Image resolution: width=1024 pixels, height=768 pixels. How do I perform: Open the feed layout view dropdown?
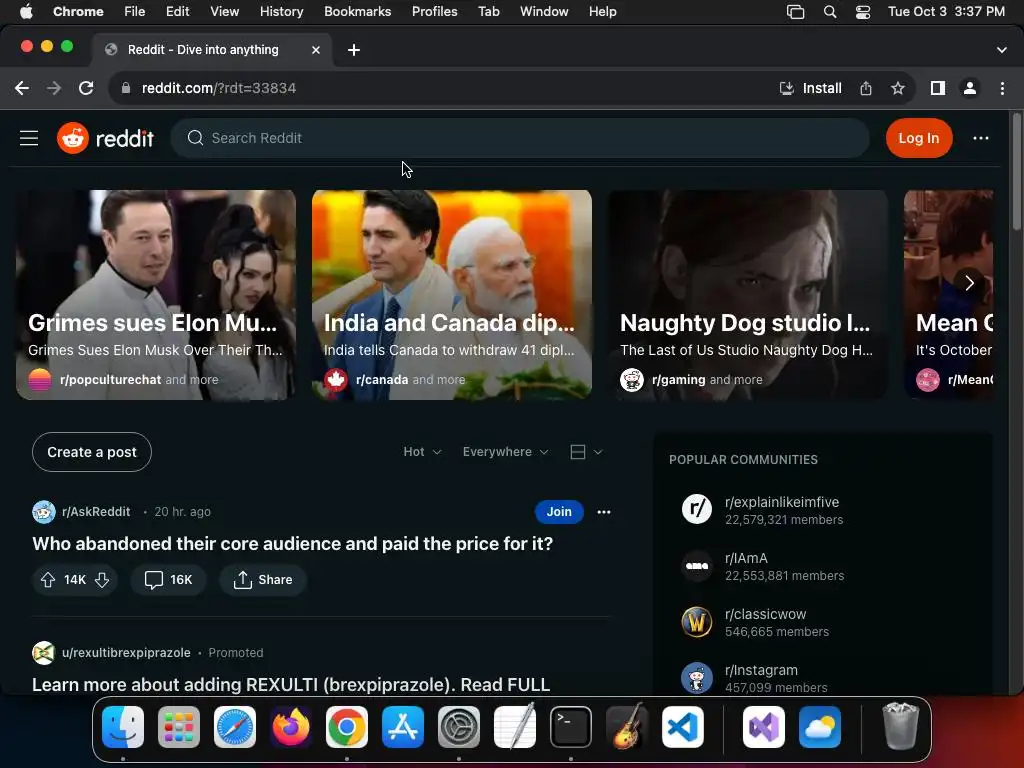point(586,452)
